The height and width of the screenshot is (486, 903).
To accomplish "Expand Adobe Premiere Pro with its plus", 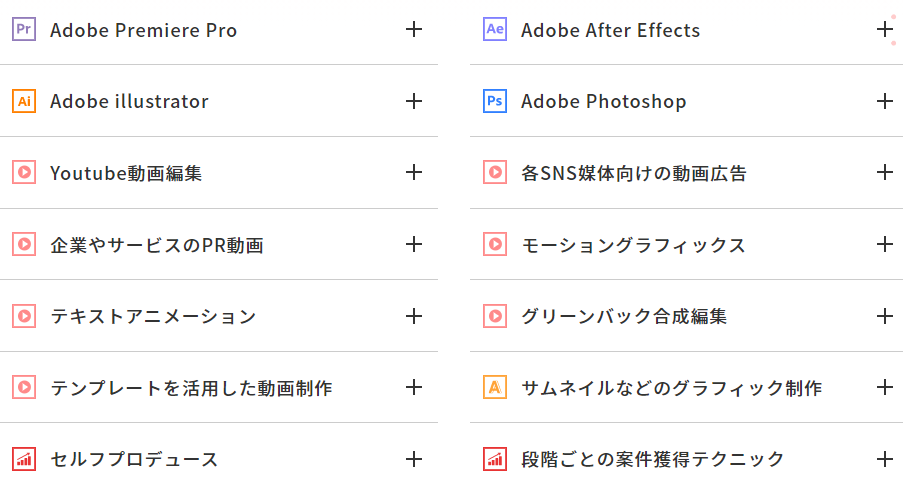I will tap(413, 29).
